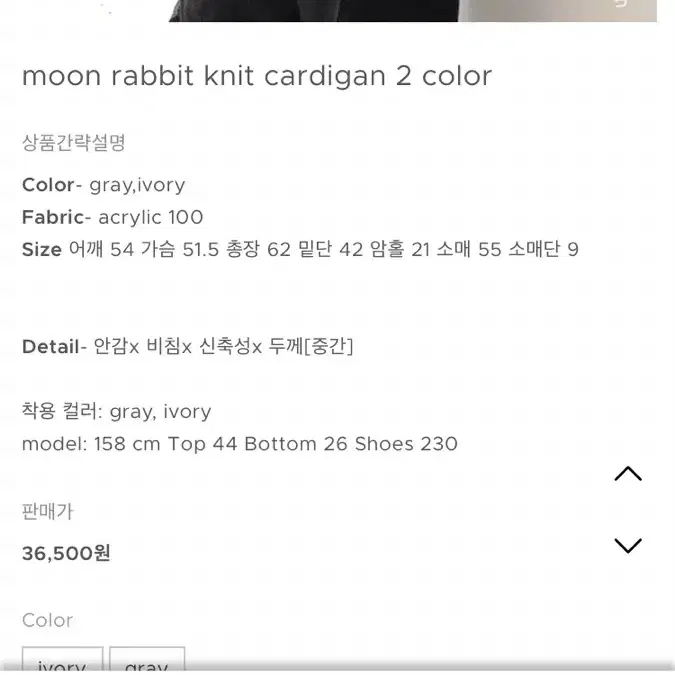Click the 36,500원 price value
The height and width of the screenshot is (675, 675).
coord(66,553)
